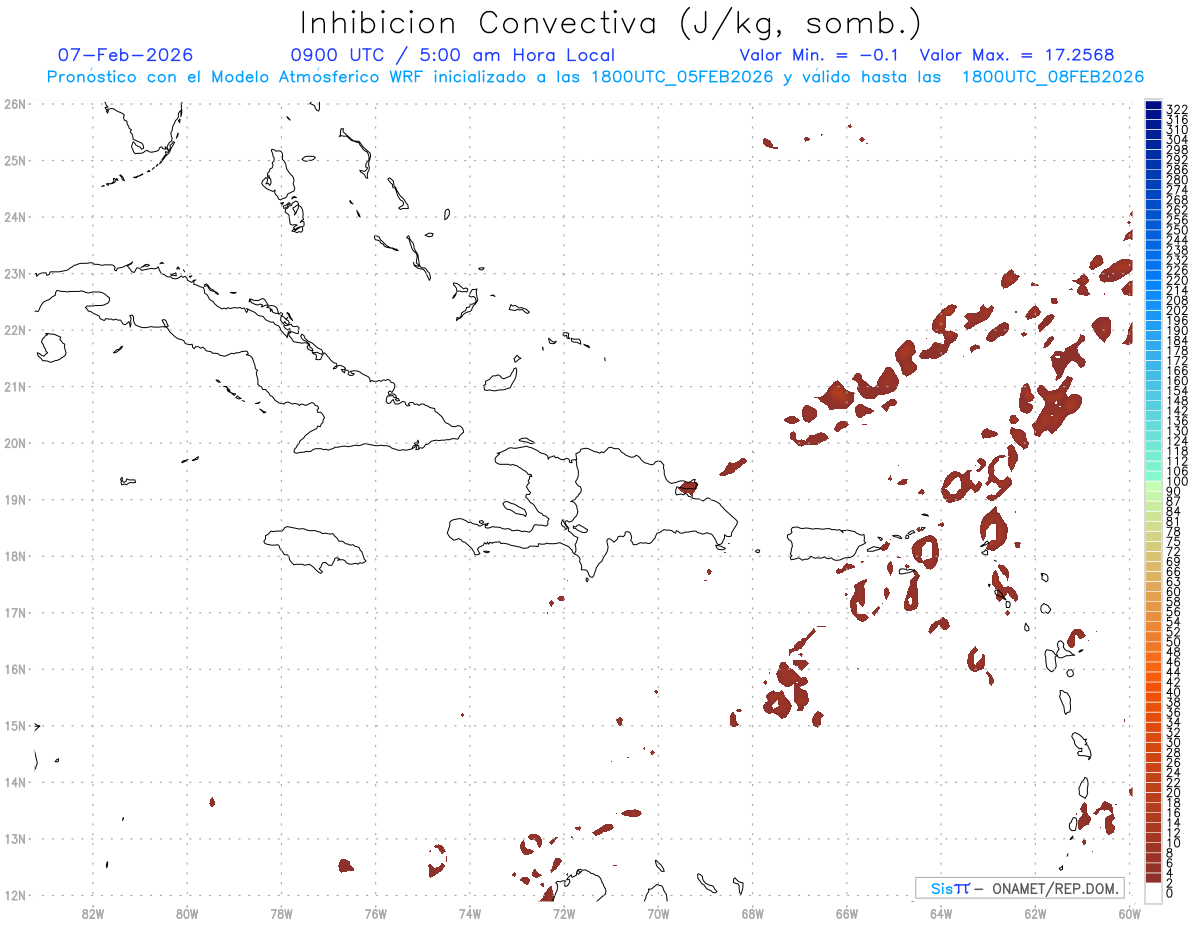Click the "16N" latitude label
The height and width of the screenshot is (927, 1200).
click(x=15, y=669)
